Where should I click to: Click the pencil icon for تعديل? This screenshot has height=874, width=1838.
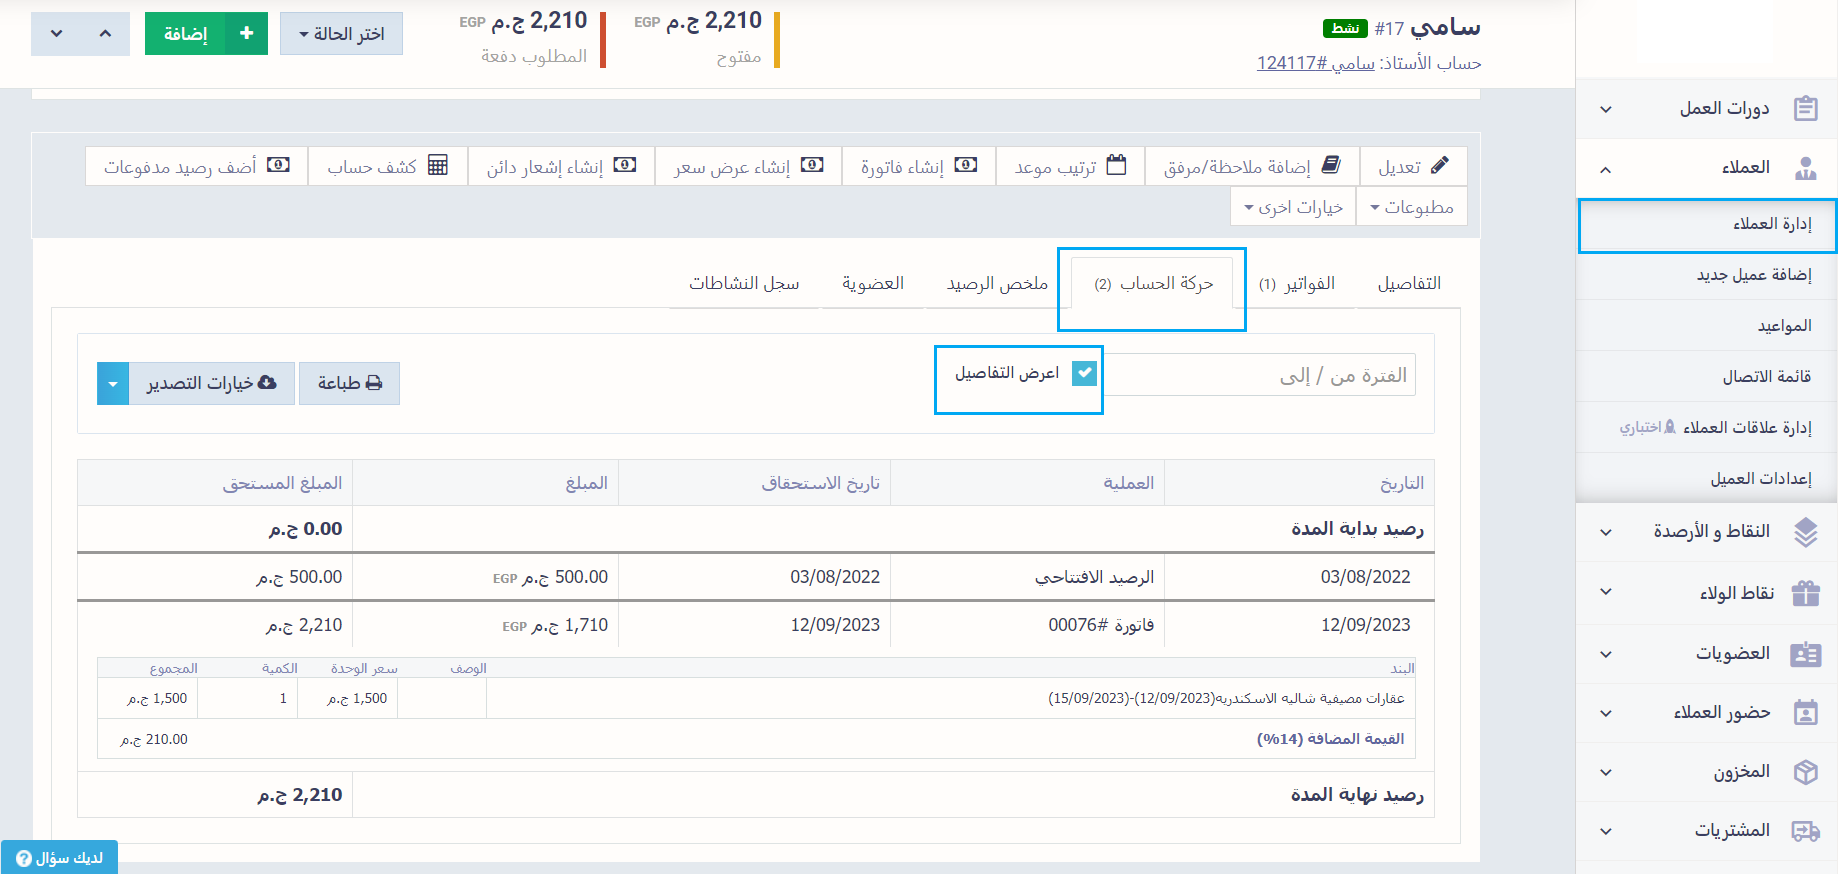point(1439,165)
